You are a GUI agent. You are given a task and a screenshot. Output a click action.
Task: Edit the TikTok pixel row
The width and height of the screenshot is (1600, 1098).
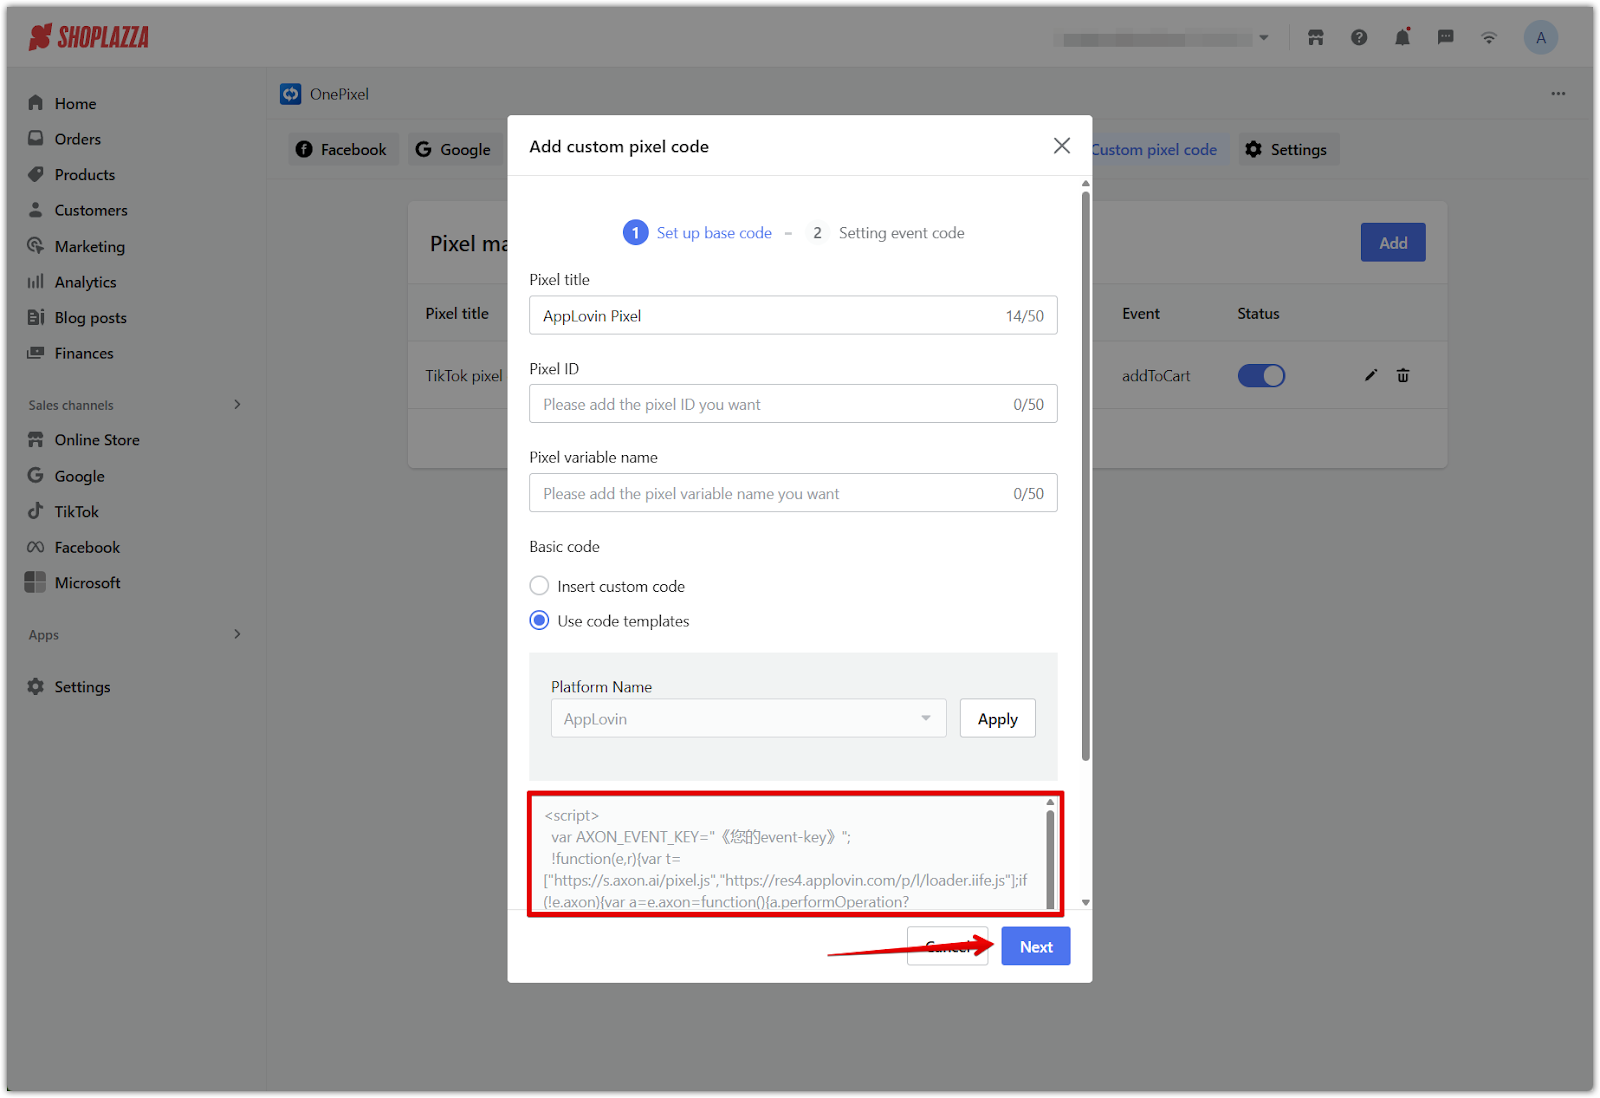point(1371,376)
